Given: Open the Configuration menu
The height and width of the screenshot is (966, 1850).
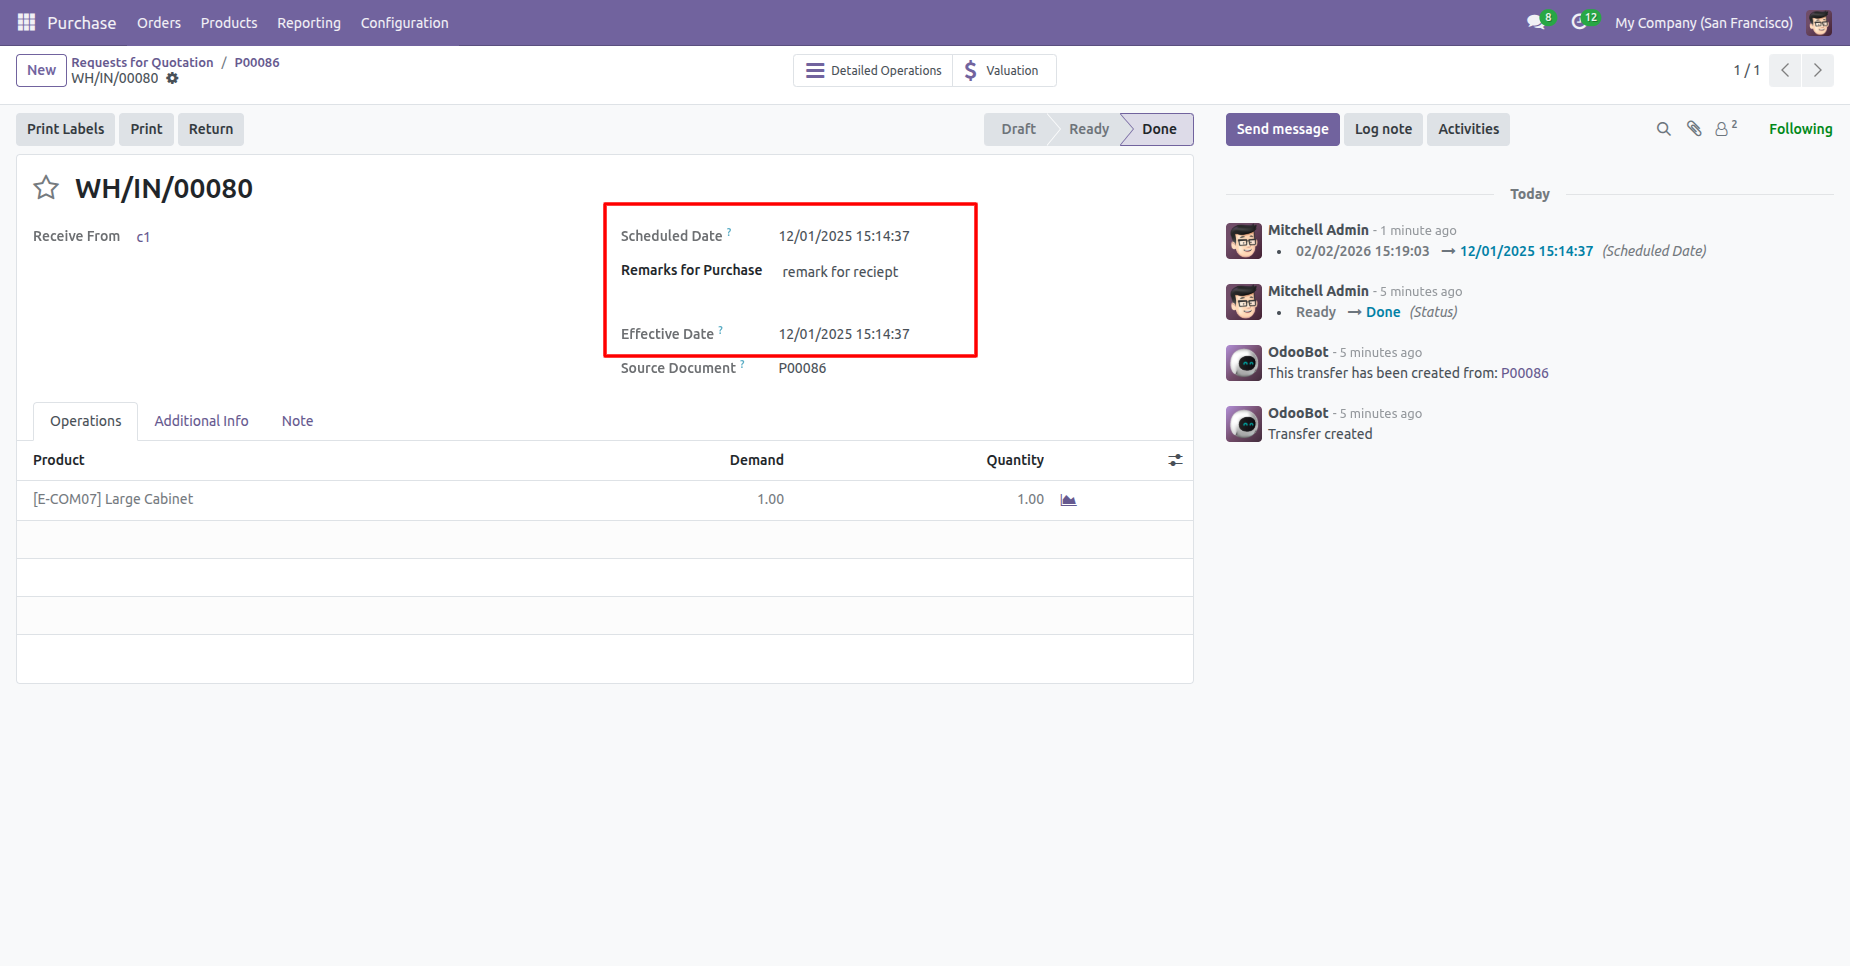Looking at the screenshot, I should tap(404, 22).
